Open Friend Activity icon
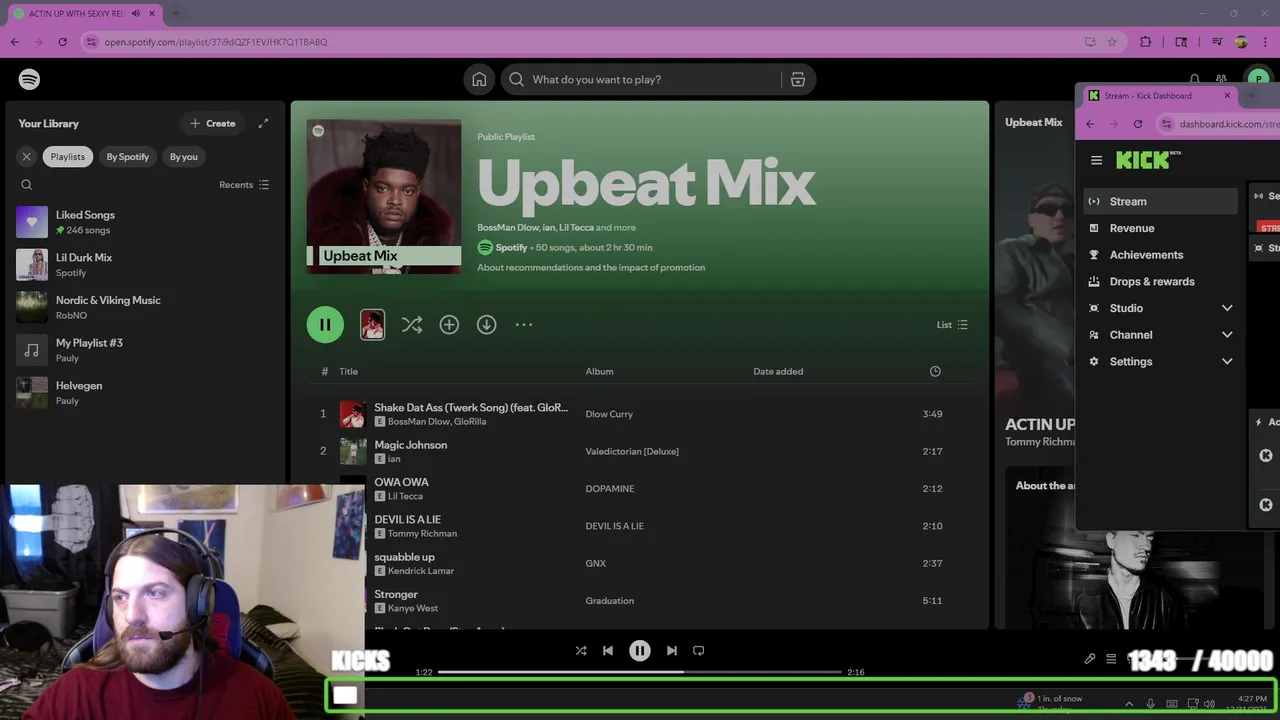 1221,79
